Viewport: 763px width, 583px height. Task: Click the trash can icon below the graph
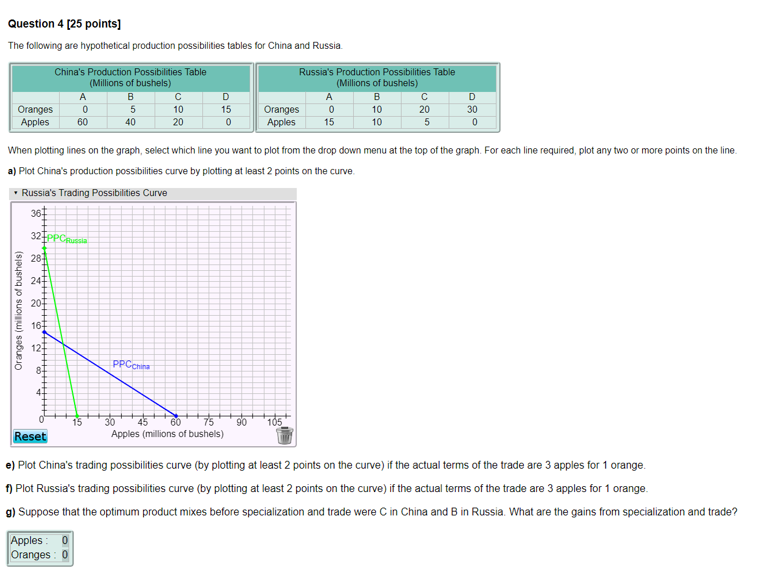click(285, 435)
